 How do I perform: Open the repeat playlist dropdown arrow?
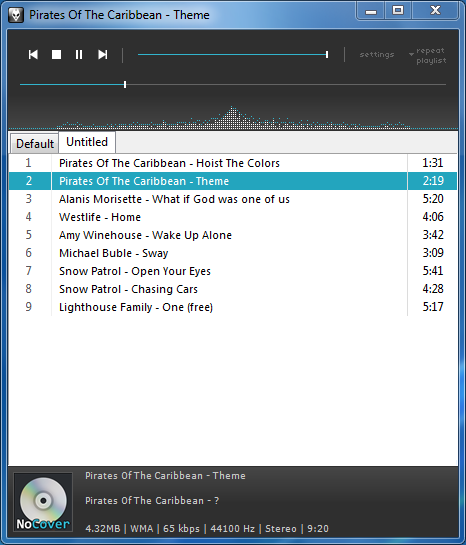[x=411, y=55]
